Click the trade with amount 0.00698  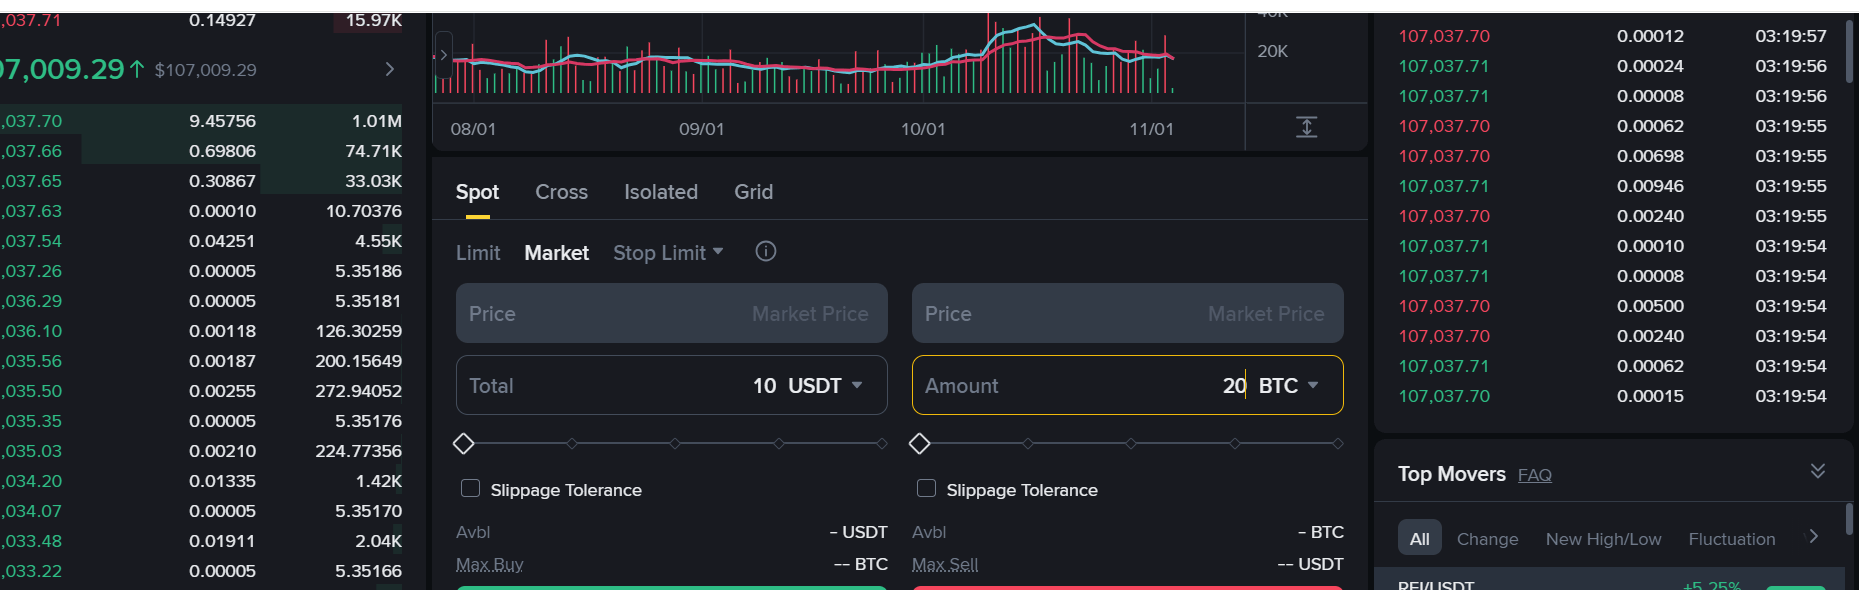pos(1612,156)
